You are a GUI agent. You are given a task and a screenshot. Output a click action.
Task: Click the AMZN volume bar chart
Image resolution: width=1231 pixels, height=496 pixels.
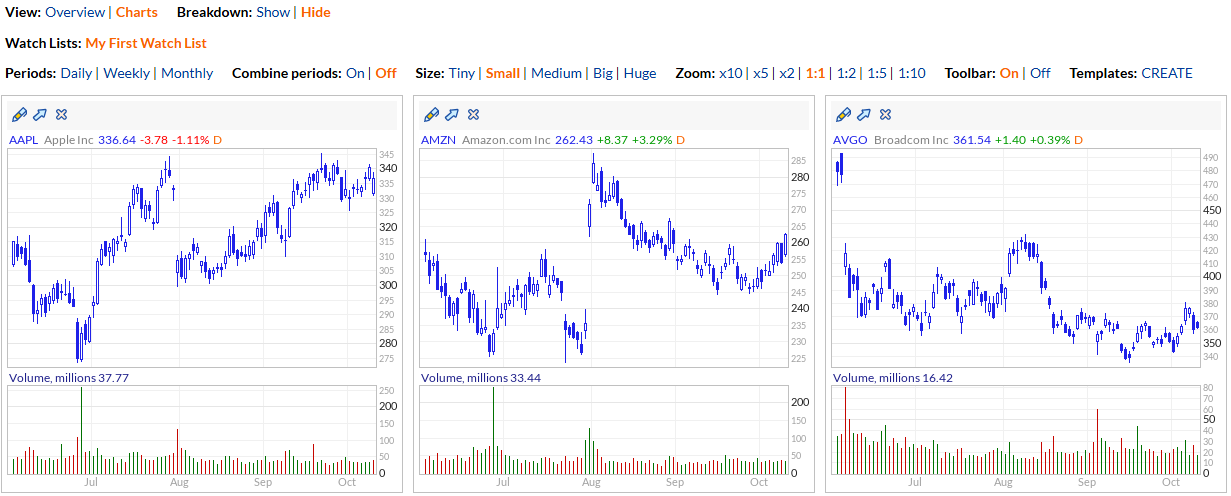(x=604, y=430)
